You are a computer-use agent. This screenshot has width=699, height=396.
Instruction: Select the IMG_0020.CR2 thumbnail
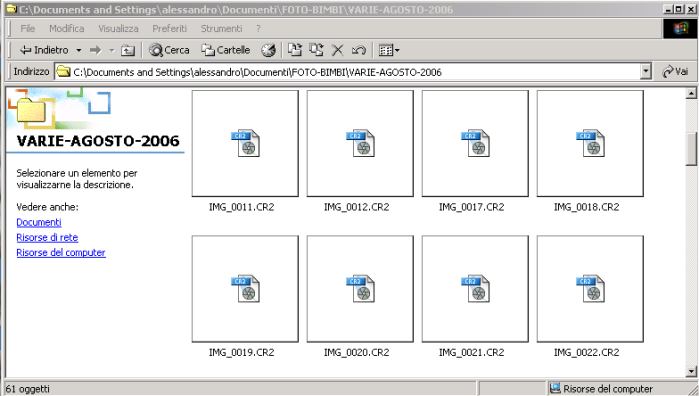click(x=360, y=289)
